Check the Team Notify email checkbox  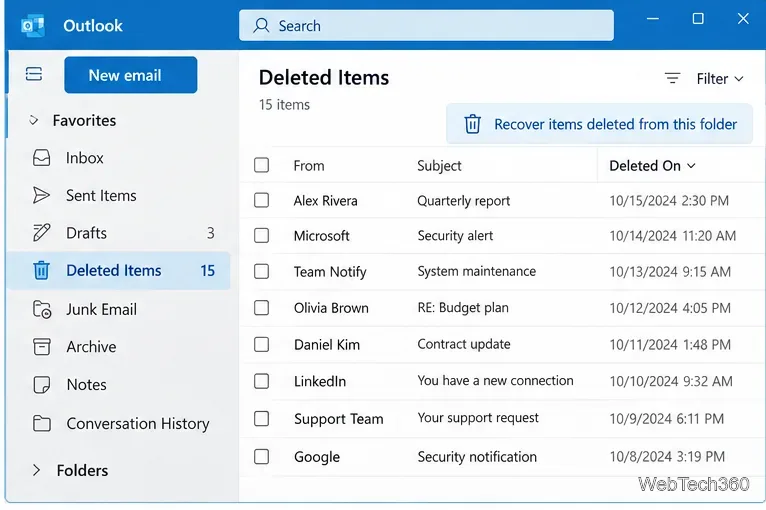coord(261,271)
